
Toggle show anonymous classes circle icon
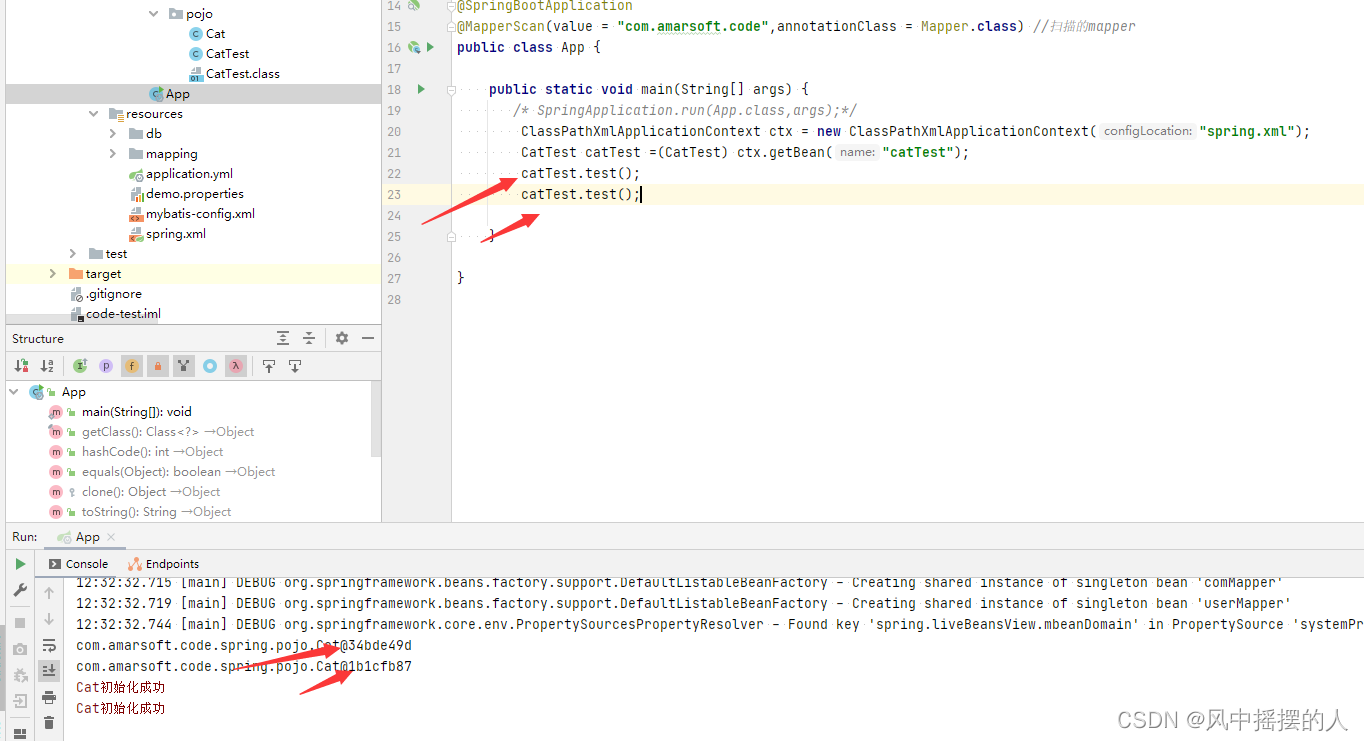[x=210, y=366]
